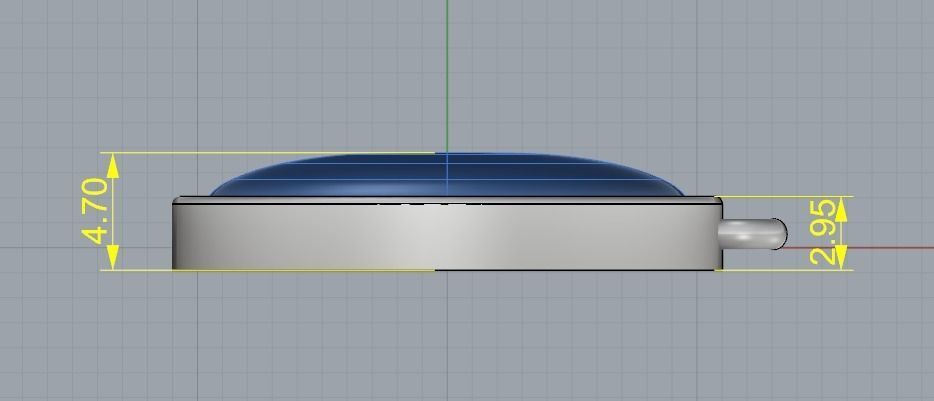This screenshot has width=934, height=401.
Task: Select the gray cylindrical base body
Action: point(447,234)
